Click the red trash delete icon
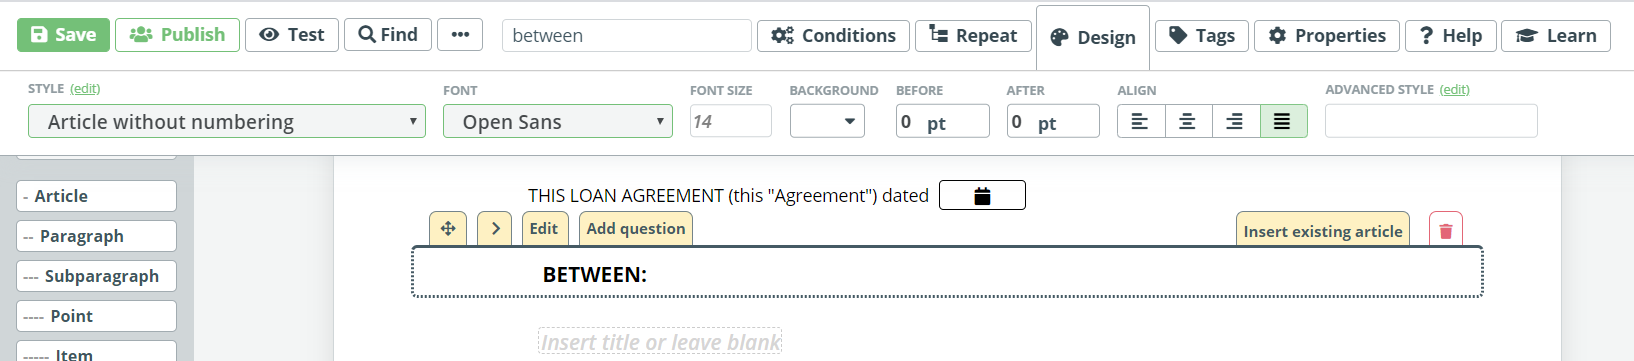 tap(1445, 231)
